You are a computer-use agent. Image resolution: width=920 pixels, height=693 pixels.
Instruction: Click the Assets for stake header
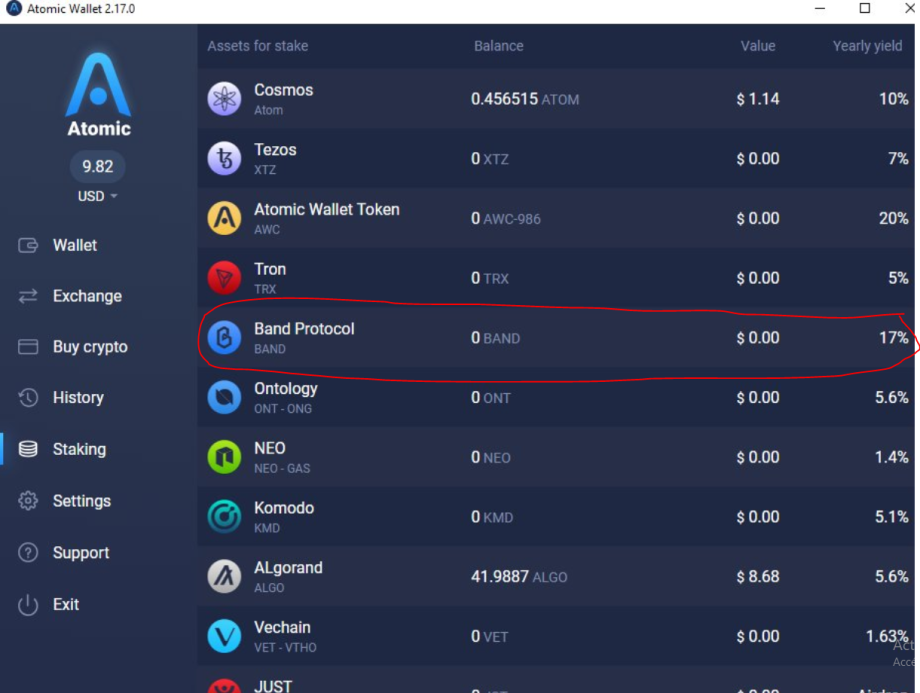[x=258, y=46]
